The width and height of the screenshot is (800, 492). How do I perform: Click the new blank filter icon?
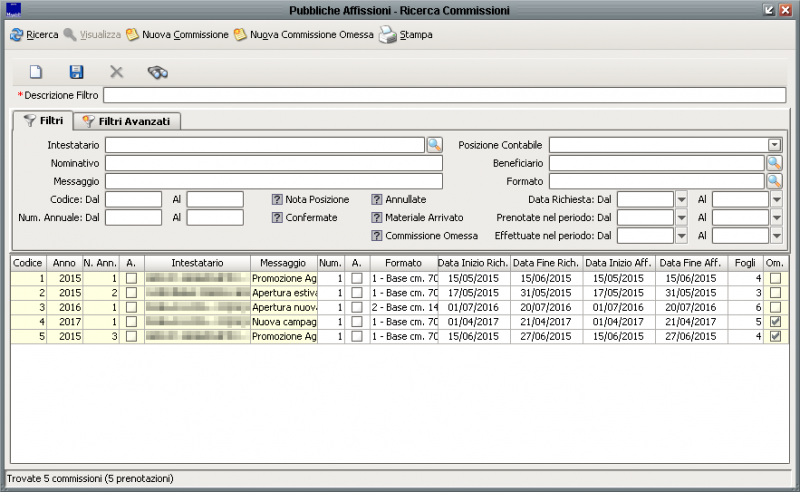(x=36, y=72)
